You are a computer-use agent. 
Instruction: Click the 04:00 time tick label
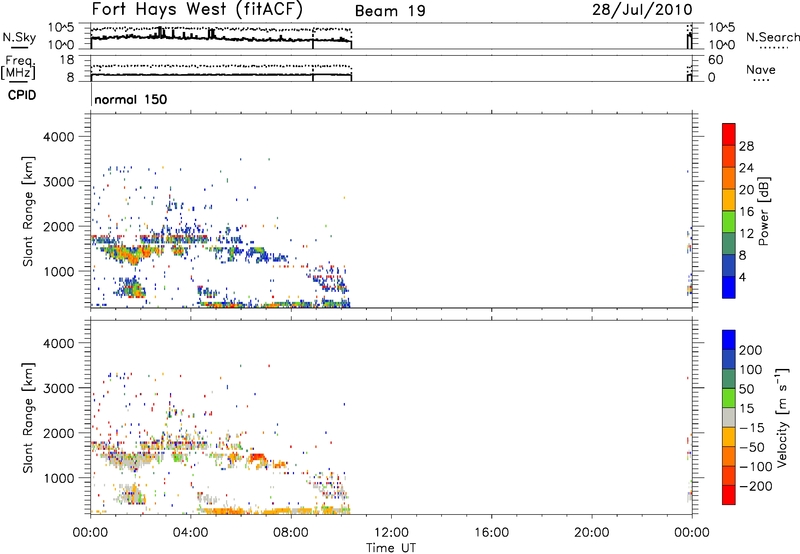190,533
